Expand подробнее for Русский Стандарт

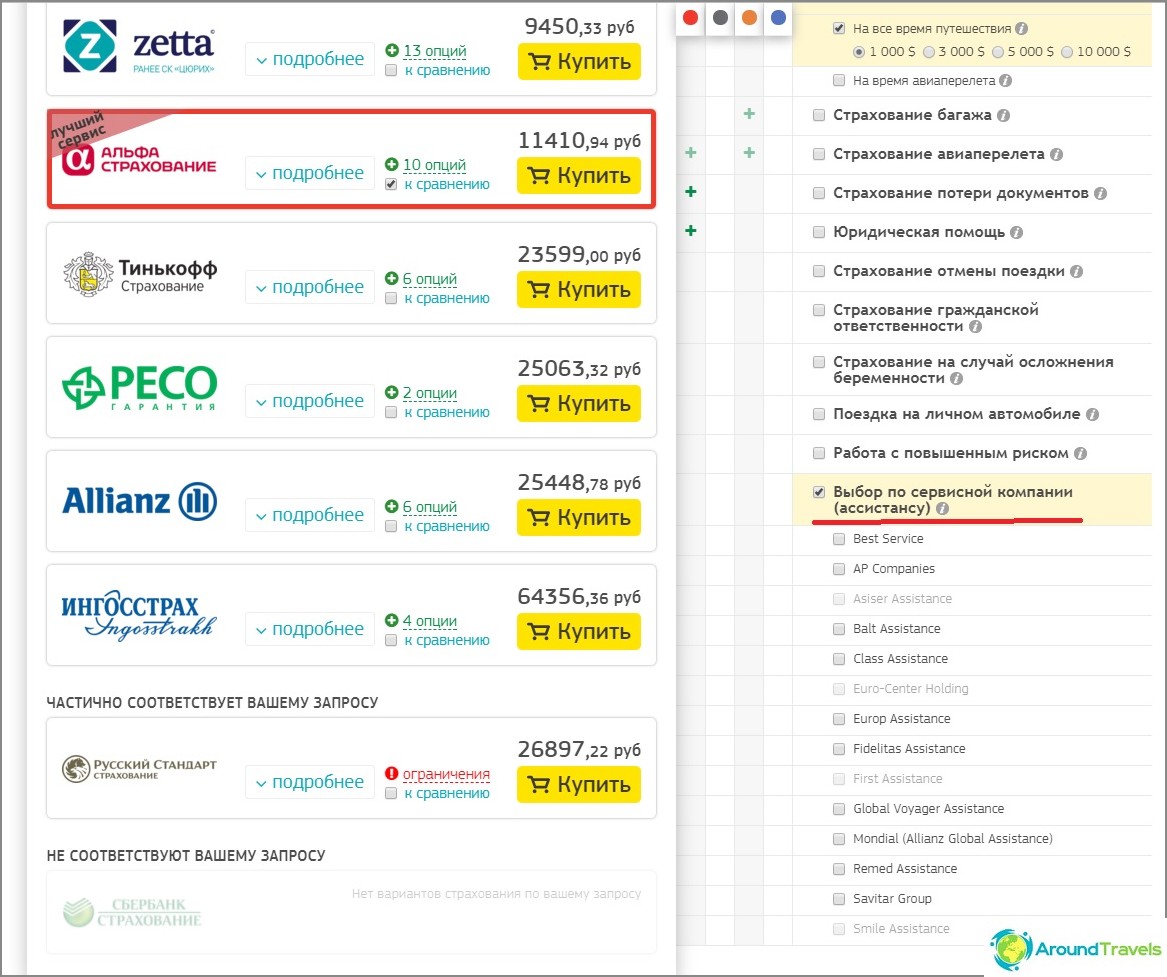coord(310,781)
